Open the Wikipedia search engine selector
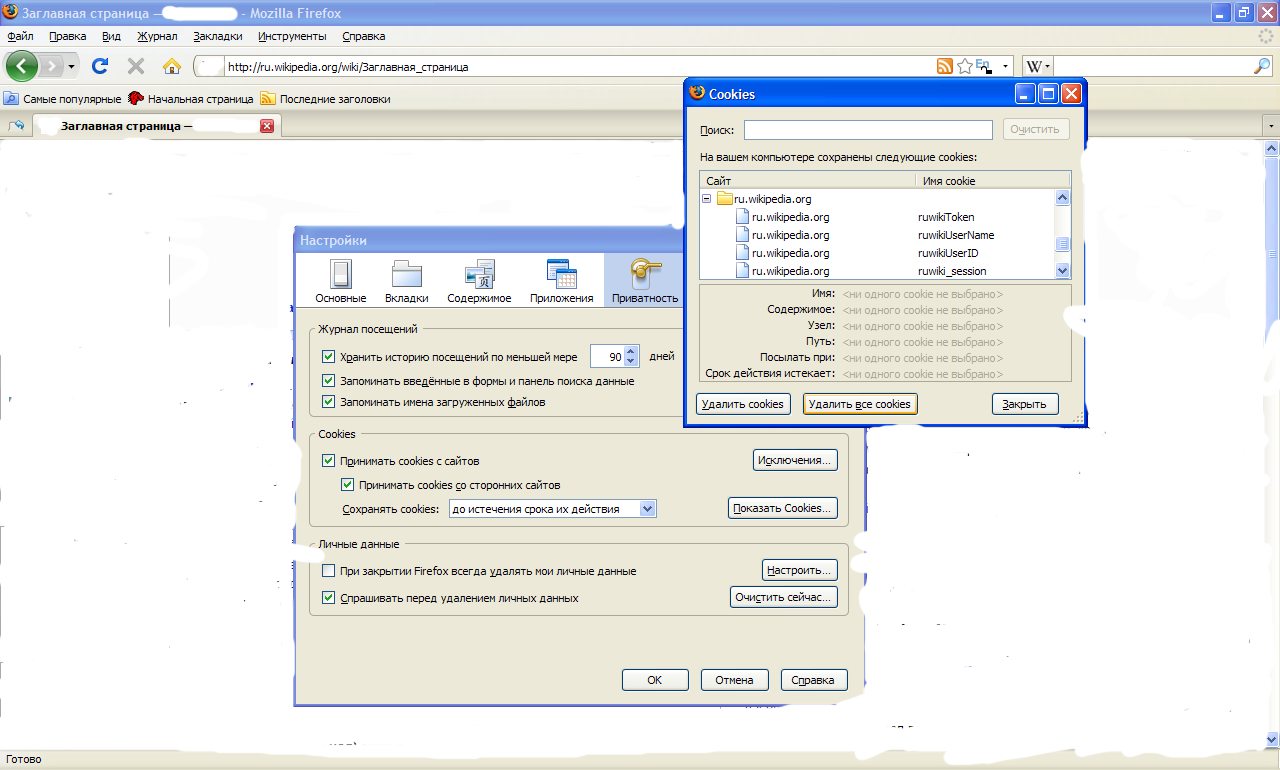 pyautogui.click(x=1037, y=66)
